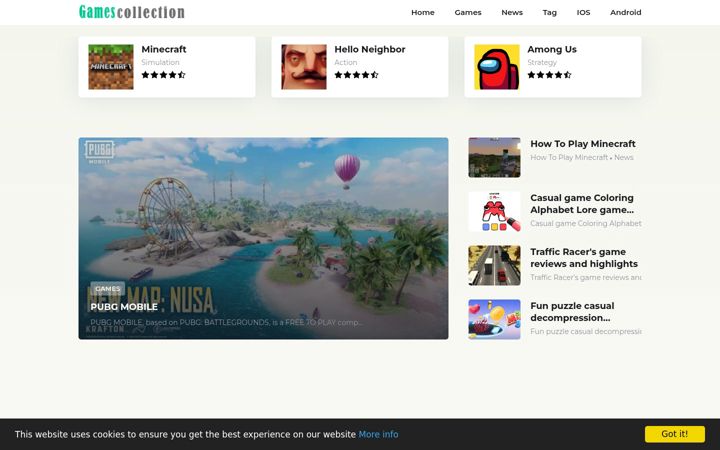720x450 pixels.
Task: Open the Traffic Racer thumbnail
Action: point(494,265)
